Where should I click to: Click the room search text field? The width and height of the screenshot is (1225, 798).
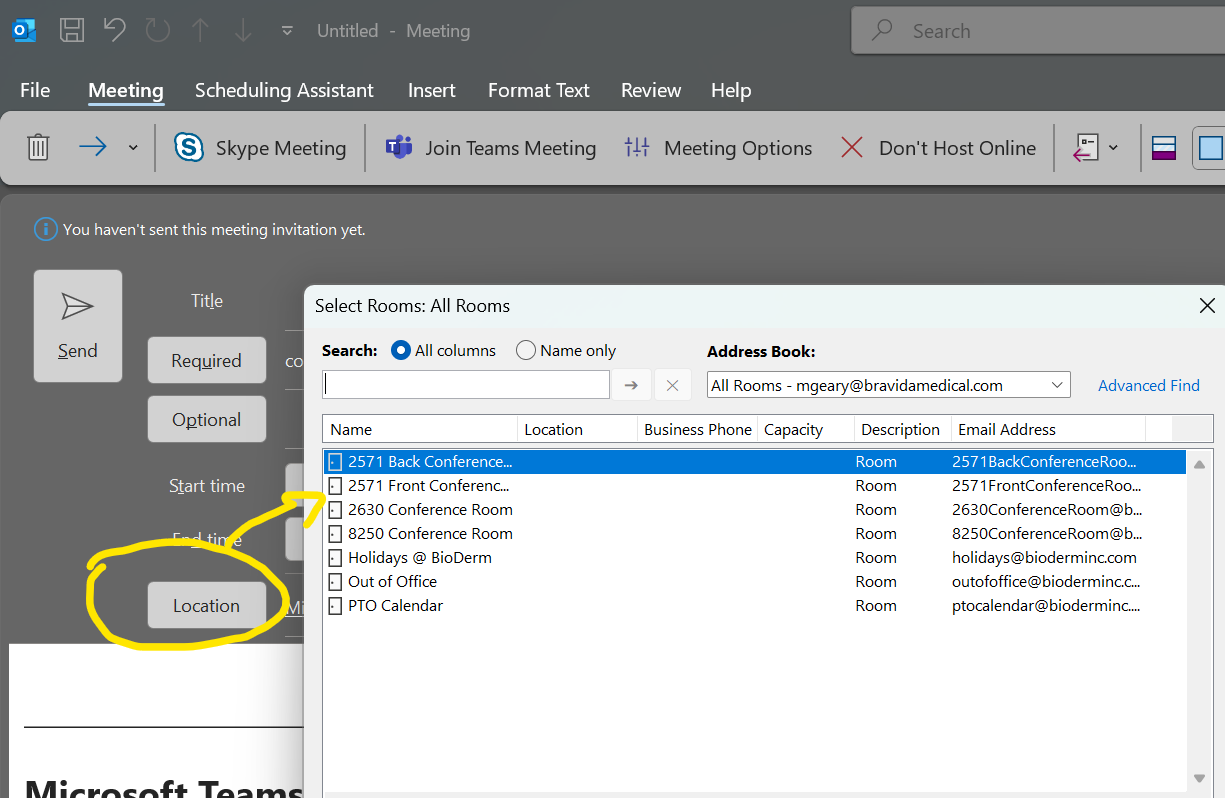click(x=466, y=385)
